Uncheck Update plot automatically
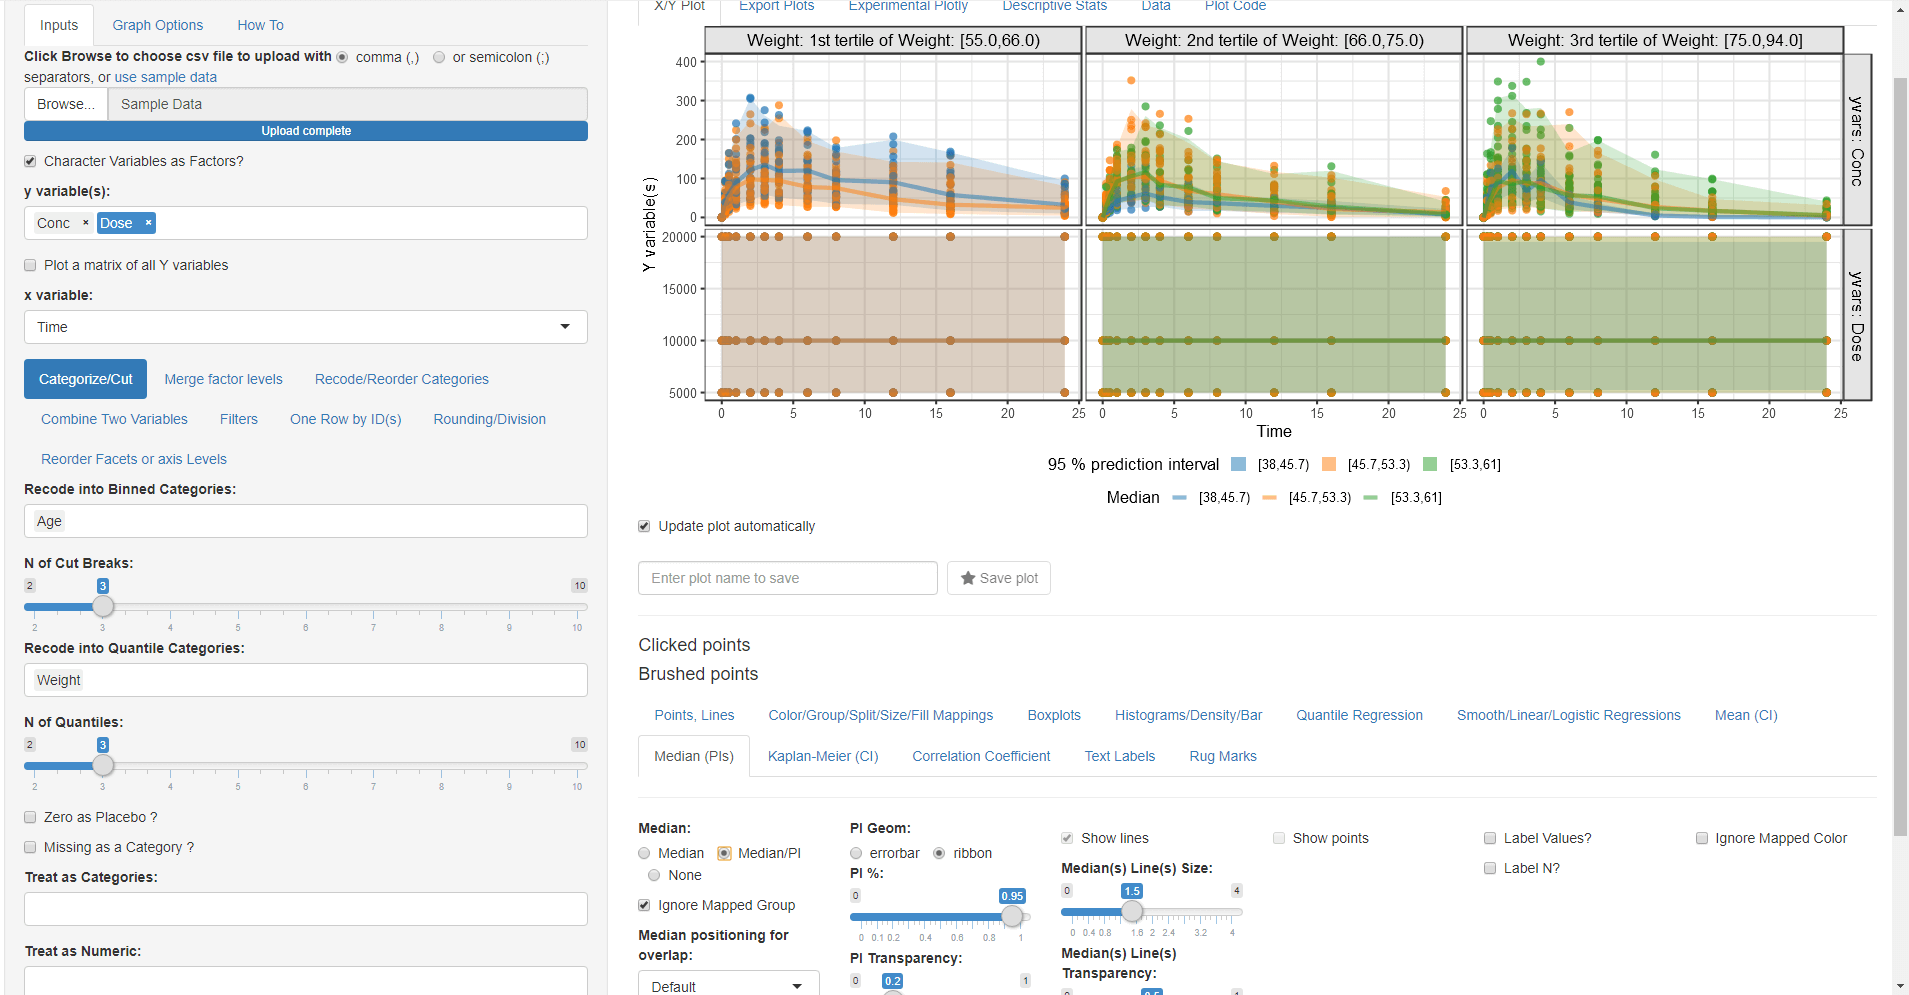Viewport: 1909px width, 995px height. tap(644, 526)
